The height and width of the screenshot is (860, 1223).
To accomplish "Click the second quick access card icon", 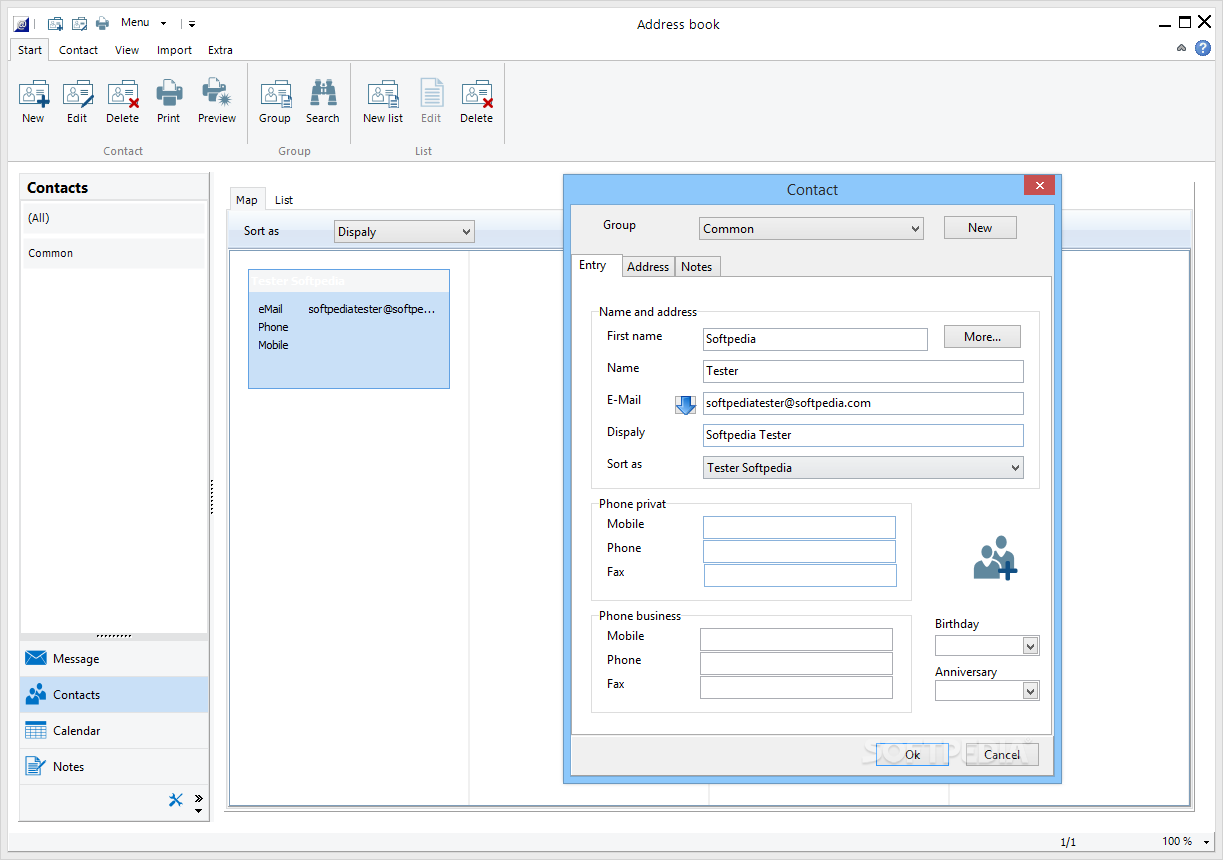I will point(79,24).
